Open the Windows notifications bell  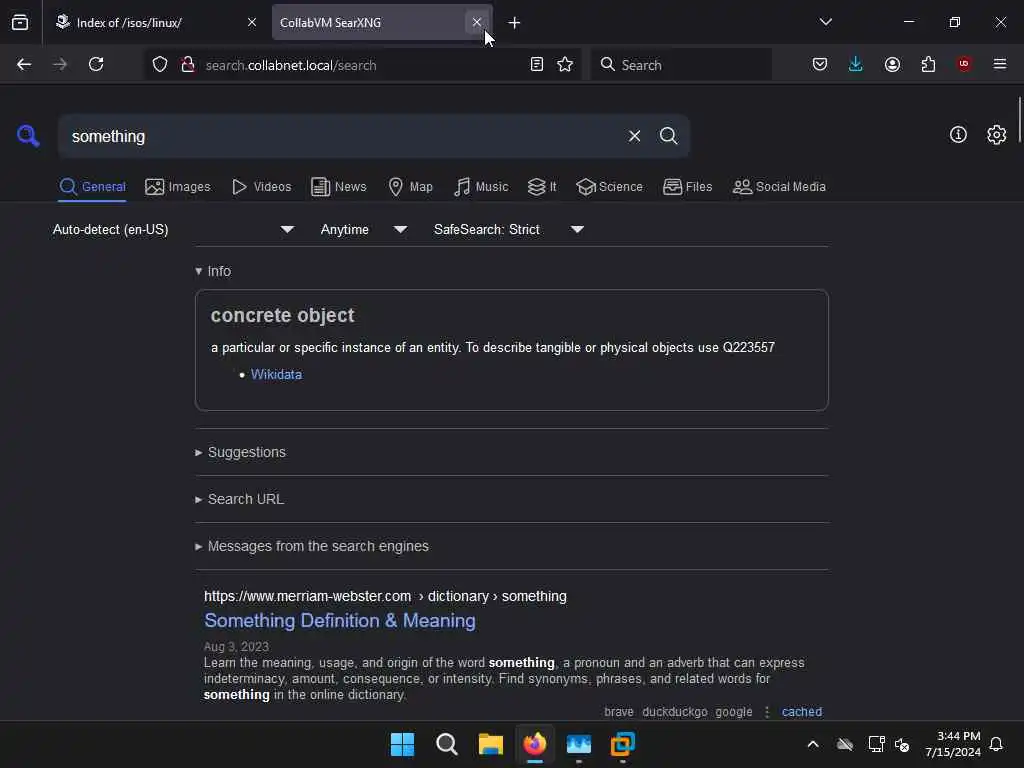click(x=997, y=744)
